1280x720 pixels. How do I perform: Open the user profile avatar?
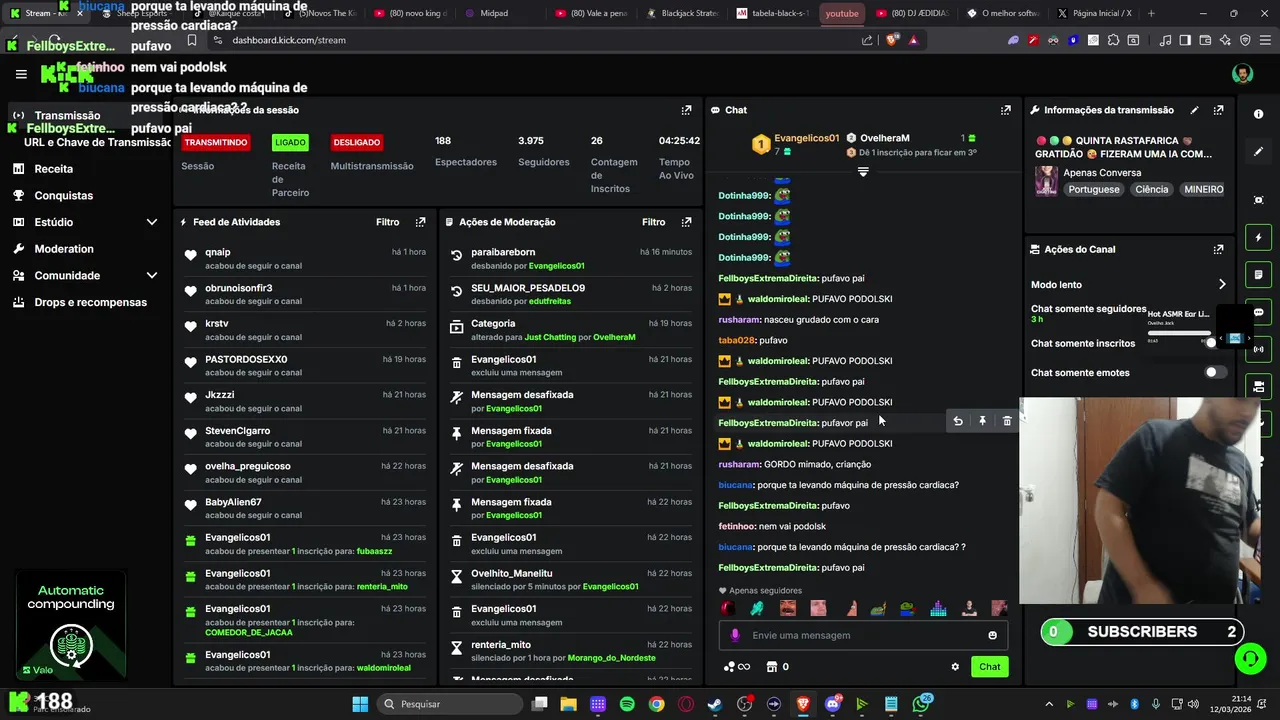click(1242, 74)
